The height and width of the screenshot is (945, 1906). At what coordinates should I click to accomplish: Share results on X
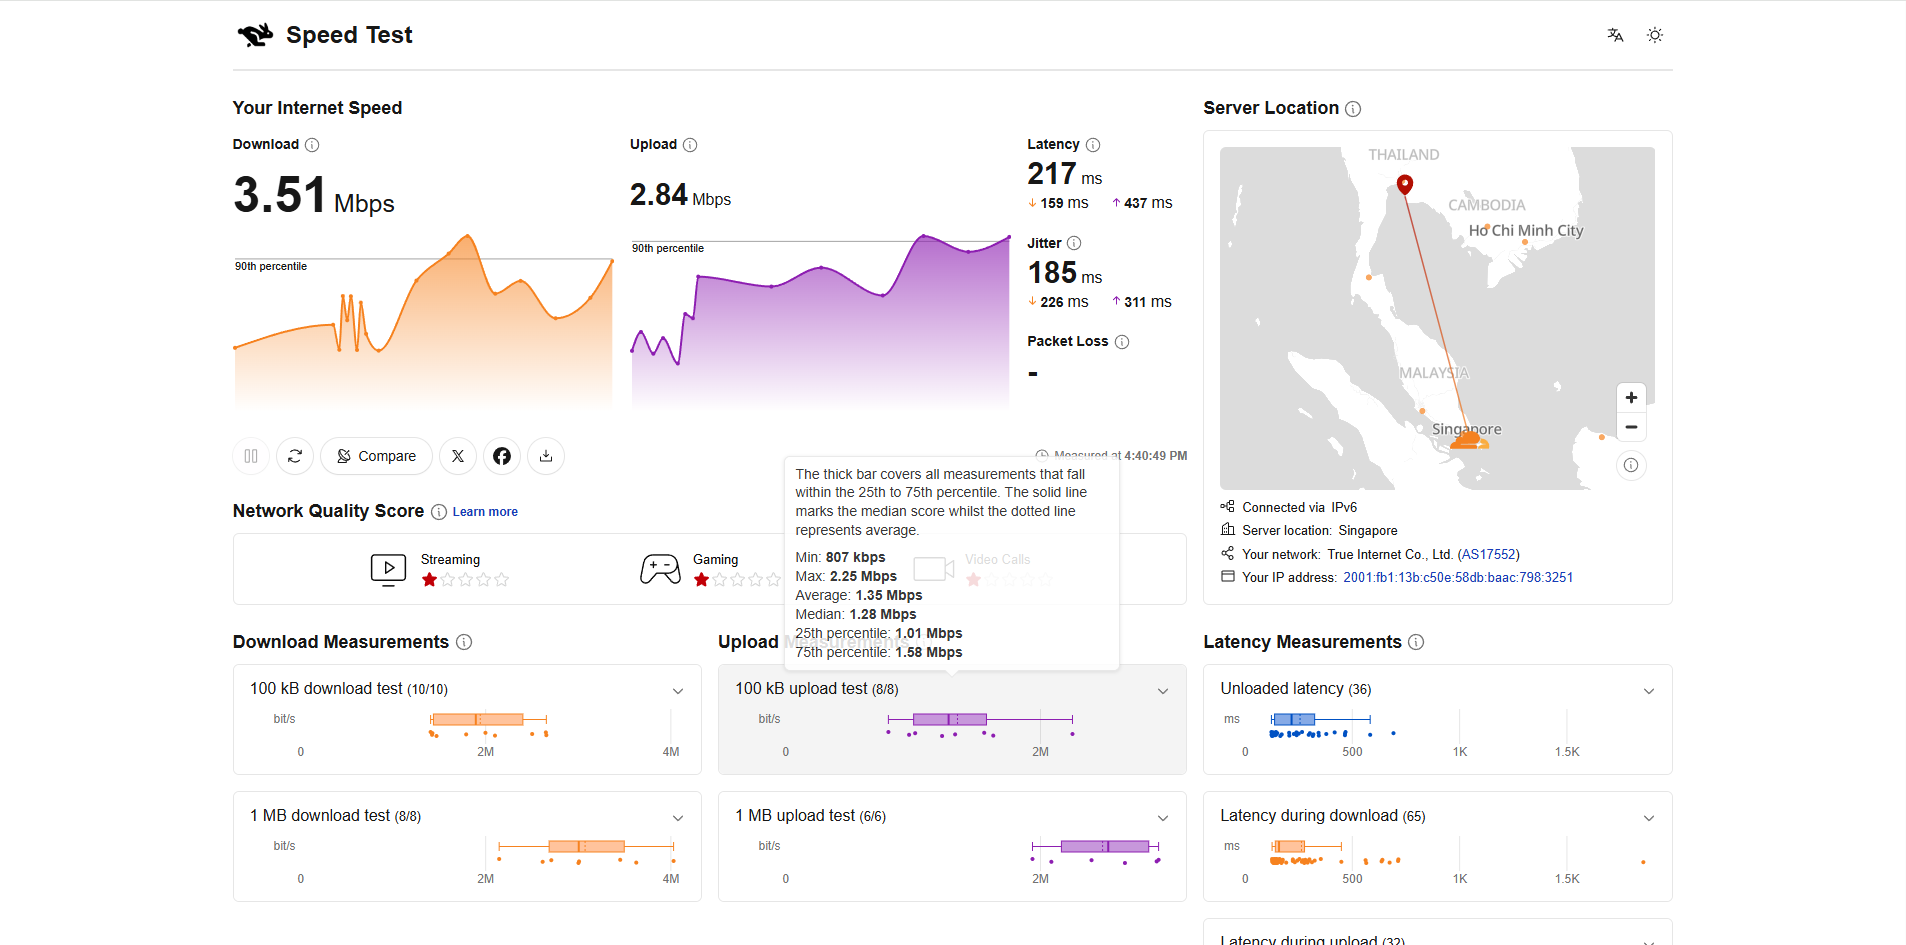(x=458, y=456)
